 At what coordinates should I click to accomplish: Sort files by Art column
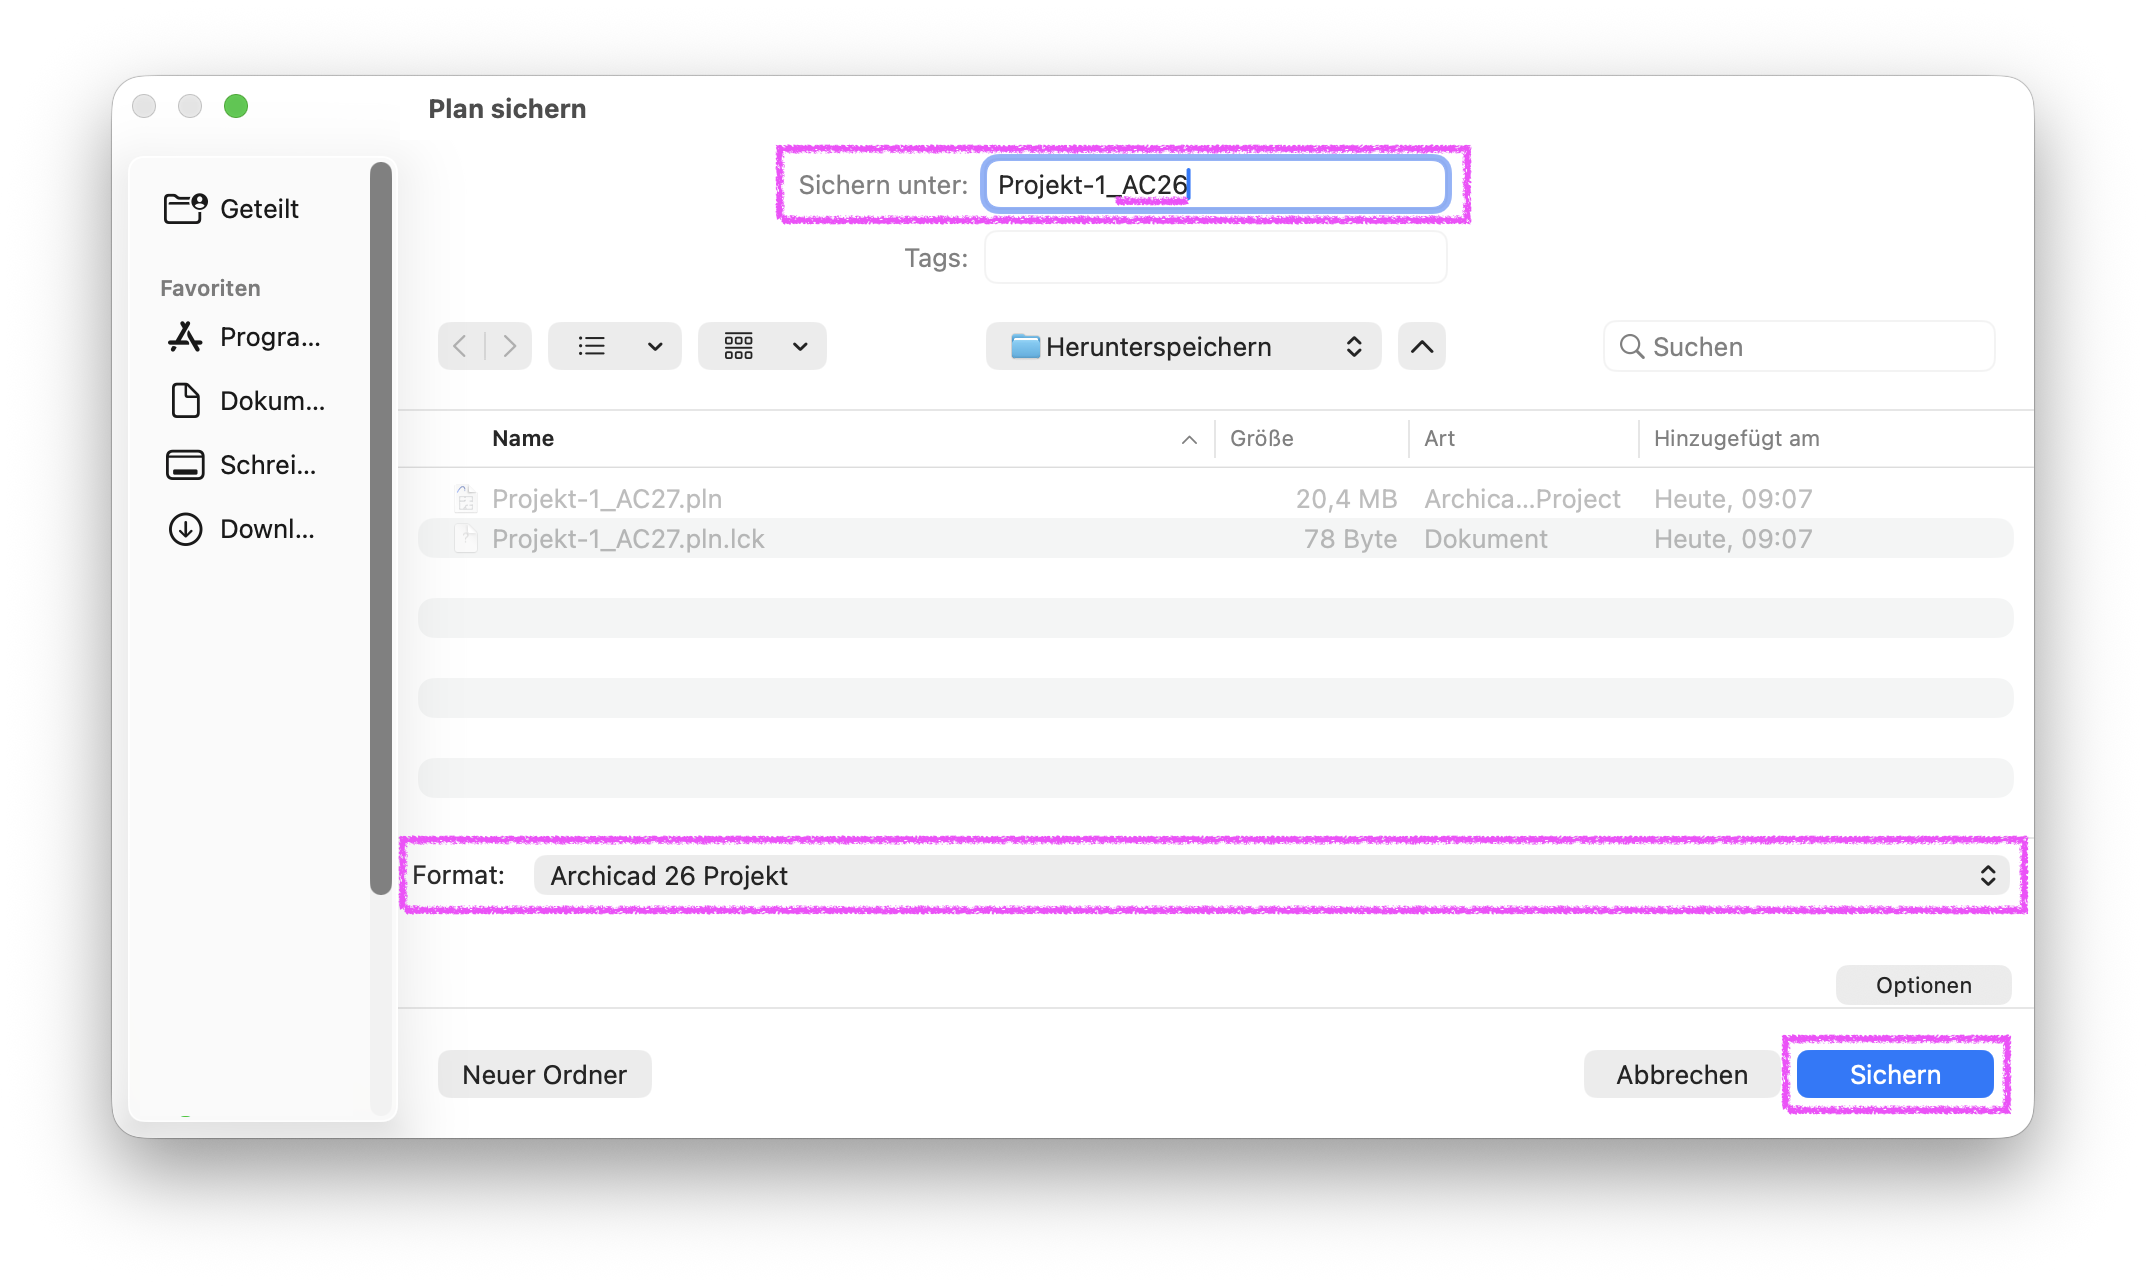click(x=1439, y=438)
